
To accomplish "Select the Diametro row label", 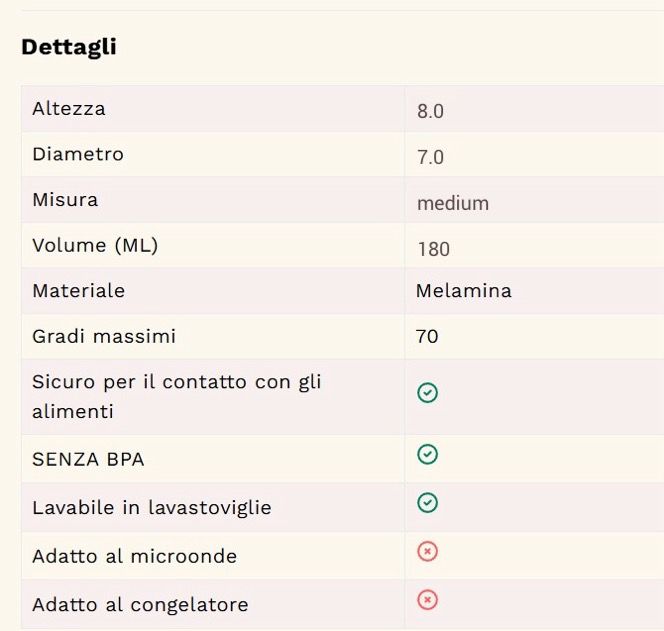I will 78,154.
